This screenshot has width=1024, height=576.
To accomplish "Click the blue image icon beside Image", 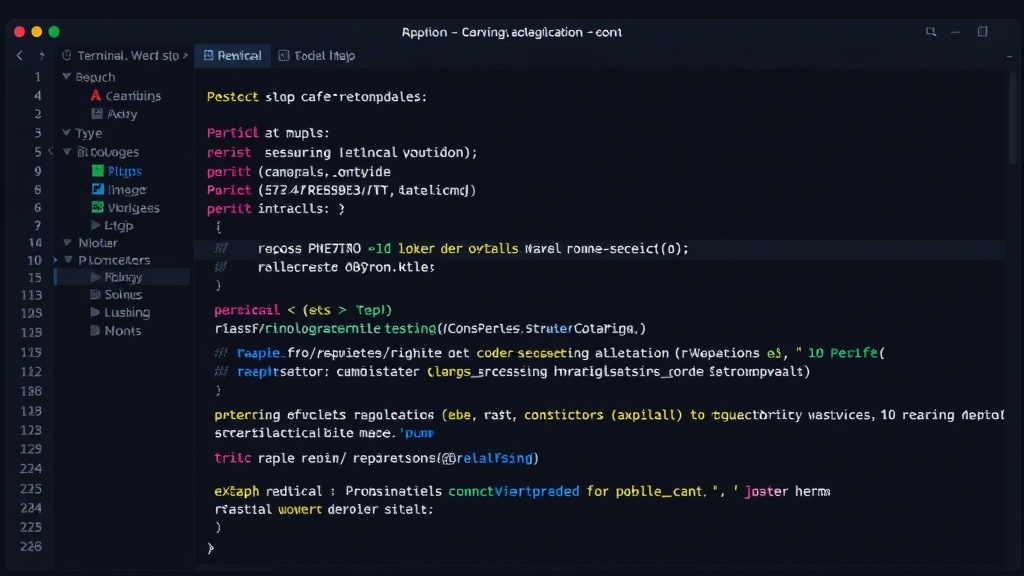I will pyautogui.click(x=97, y=189).
